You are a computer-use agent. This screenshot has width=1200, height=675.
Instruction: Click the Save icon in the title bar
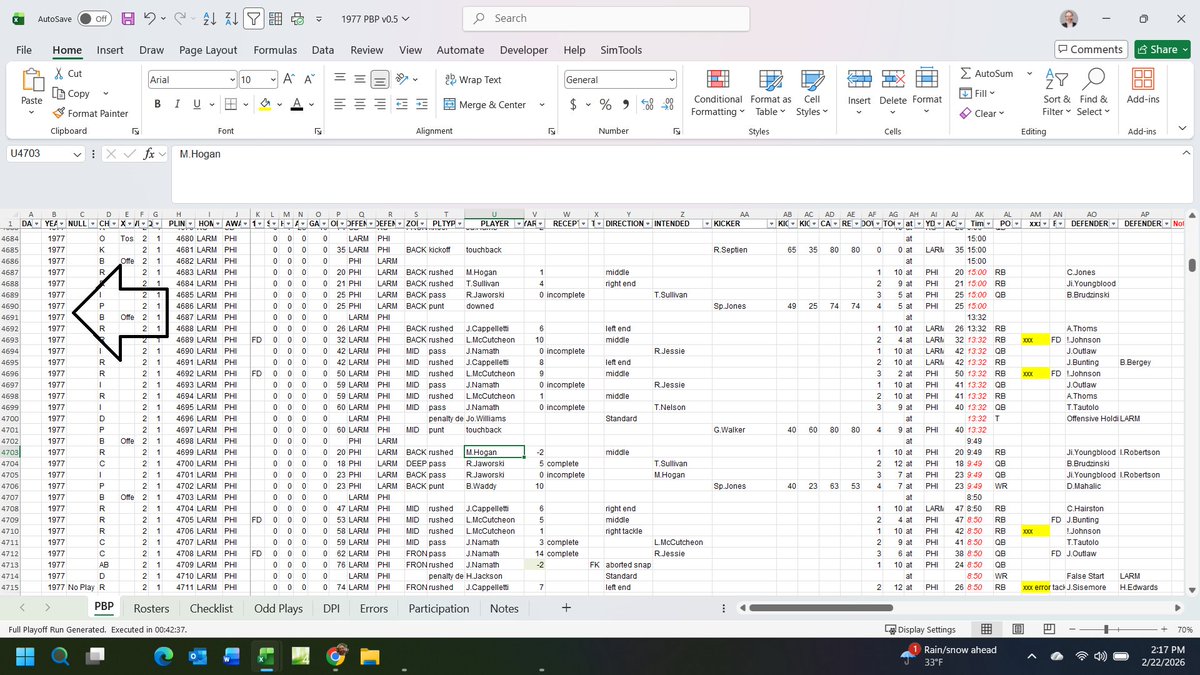point(127,18)
